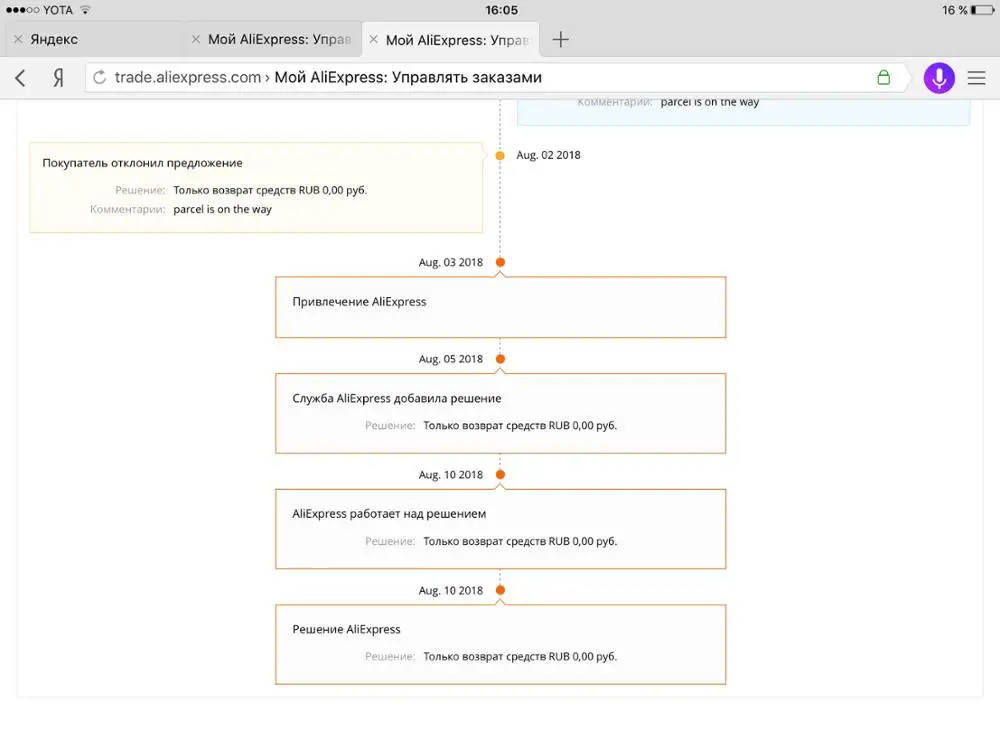Select refund amount under 'Решение AliExpress'
The width and height of the screenshot is (1000, 750).
coord(520,657)
